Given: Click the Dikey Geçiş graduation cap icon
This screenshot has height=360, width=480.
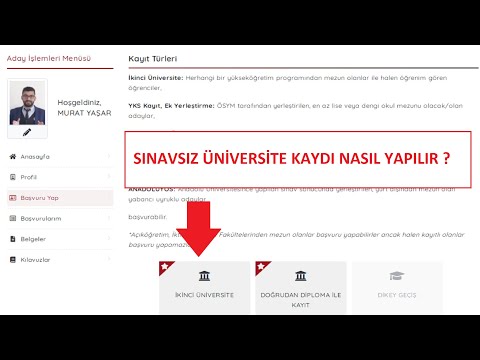Looking at the screenshot, I should click(397, 276).
